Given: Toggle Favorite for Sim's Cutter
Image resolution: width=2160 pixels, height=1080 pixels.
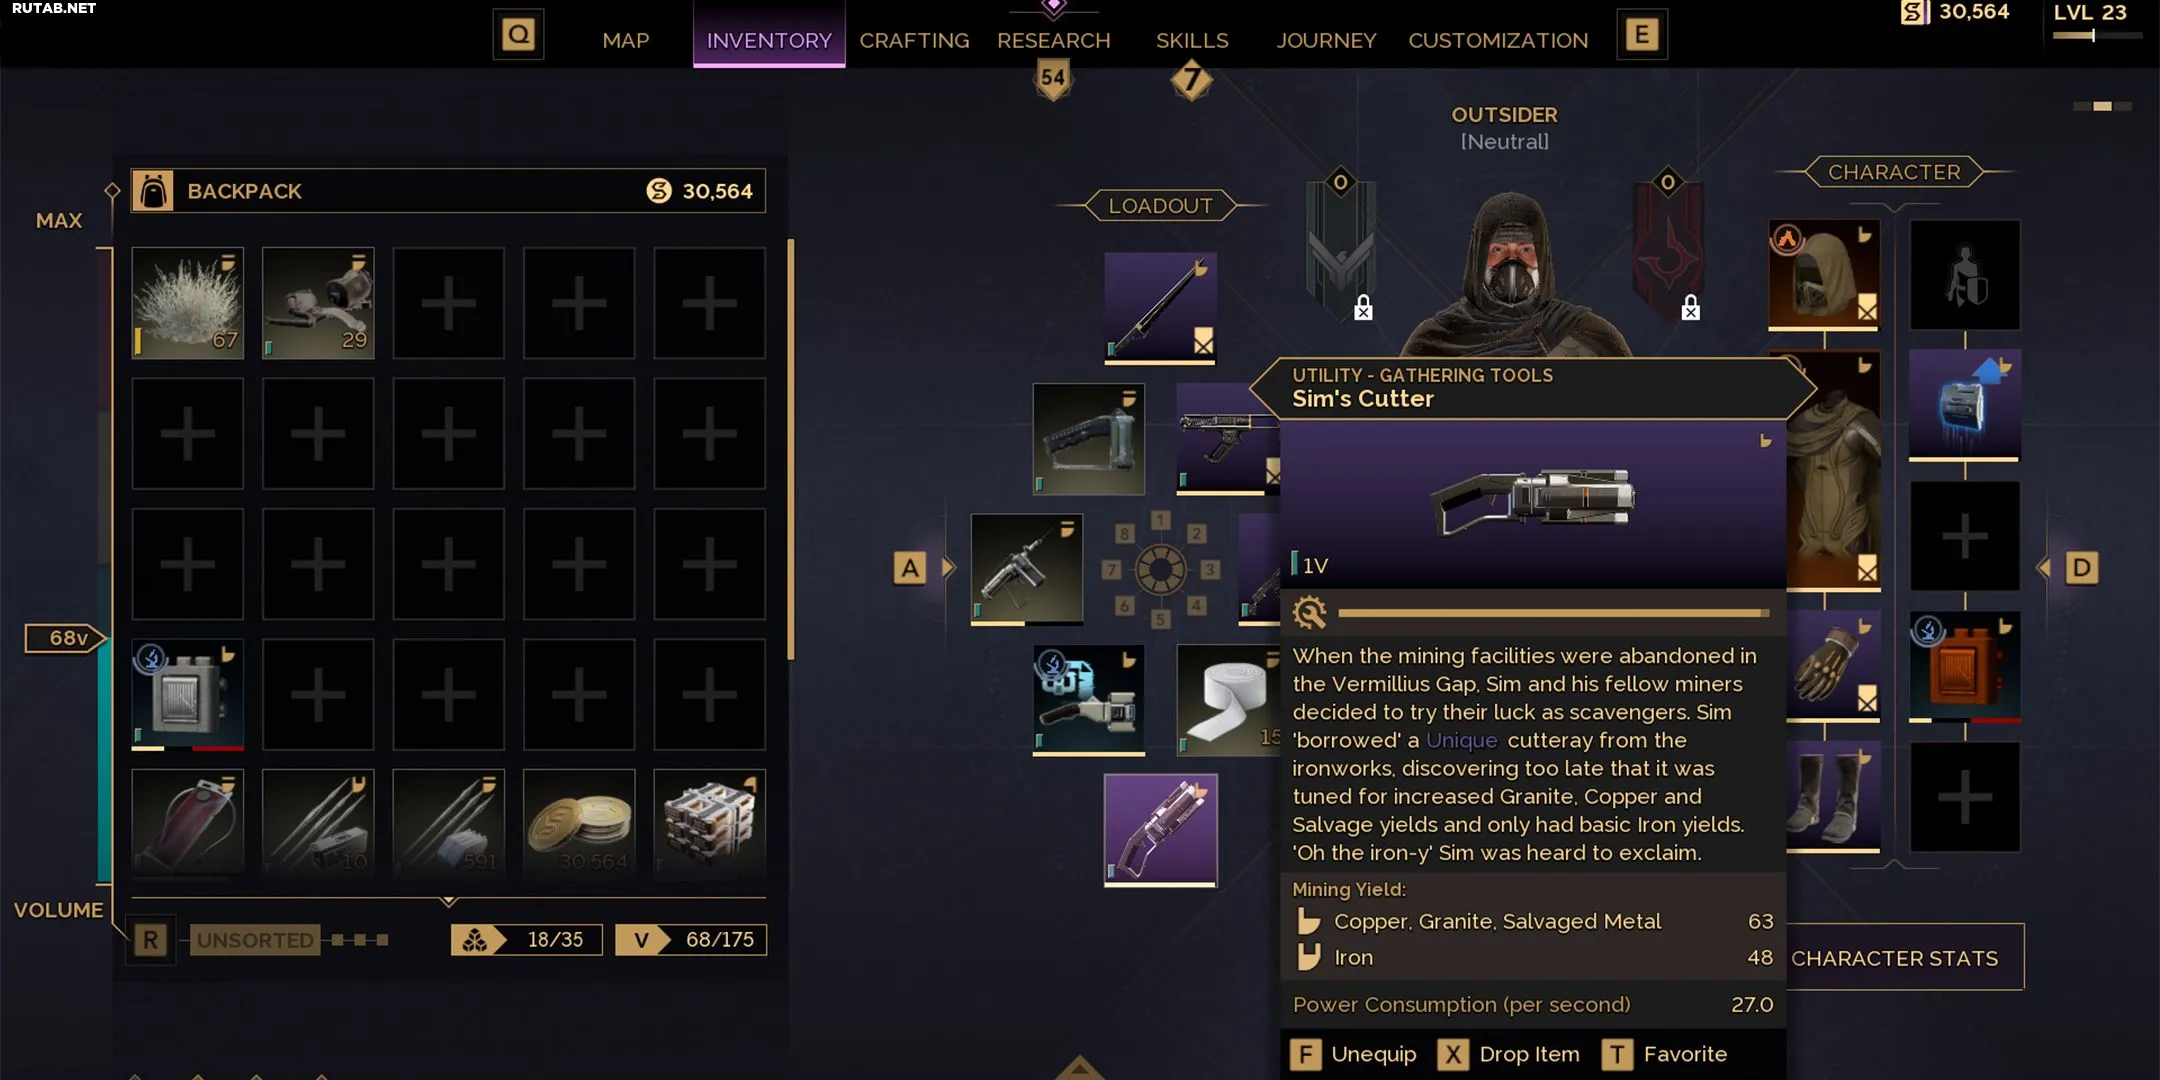Looking at the screenshot, I should tap(1664, 1054).
